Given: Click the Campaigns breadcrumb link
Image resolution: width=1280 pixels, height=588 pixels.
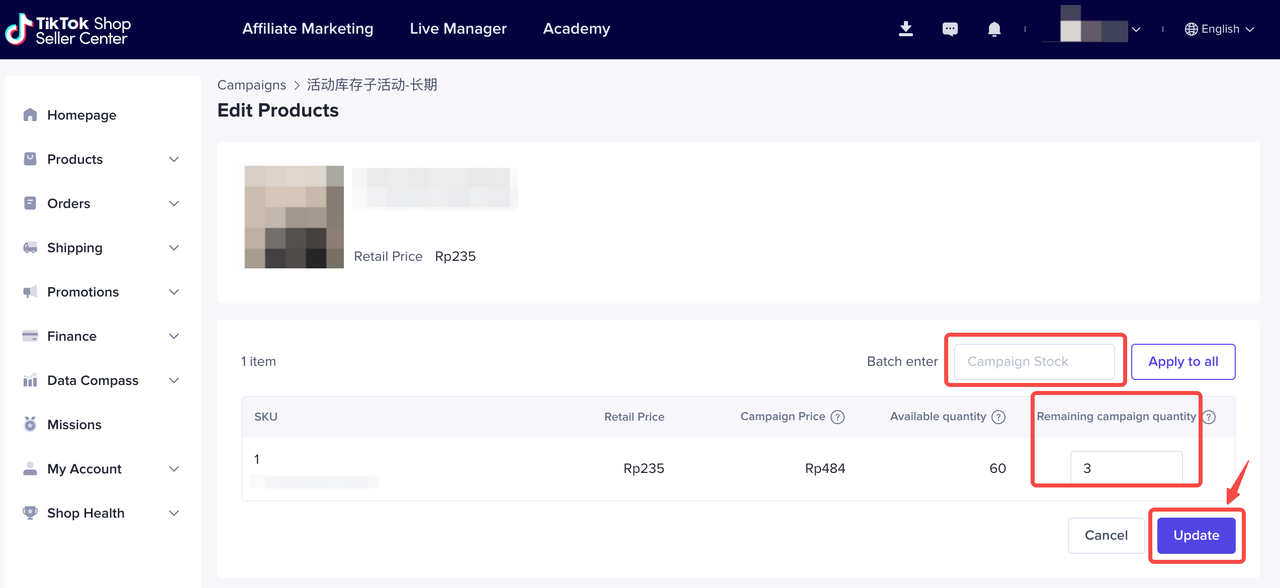Looking at the screenshot, I should (x=252, y=85).
